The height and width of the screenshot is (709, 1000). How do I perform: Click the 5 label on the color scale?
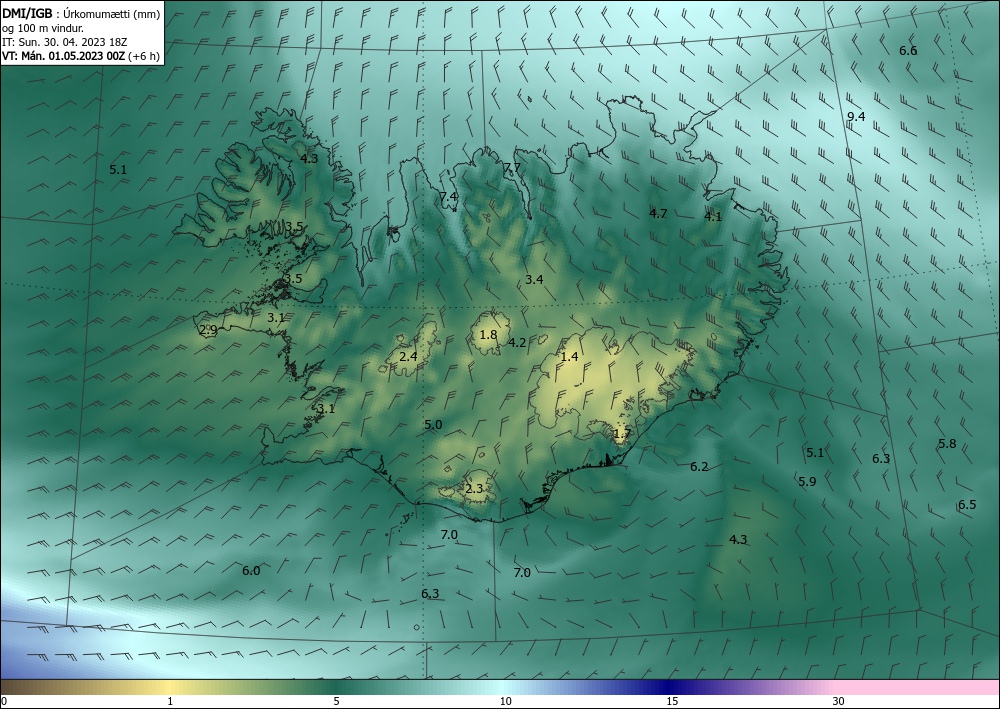(x=336, y=701)
